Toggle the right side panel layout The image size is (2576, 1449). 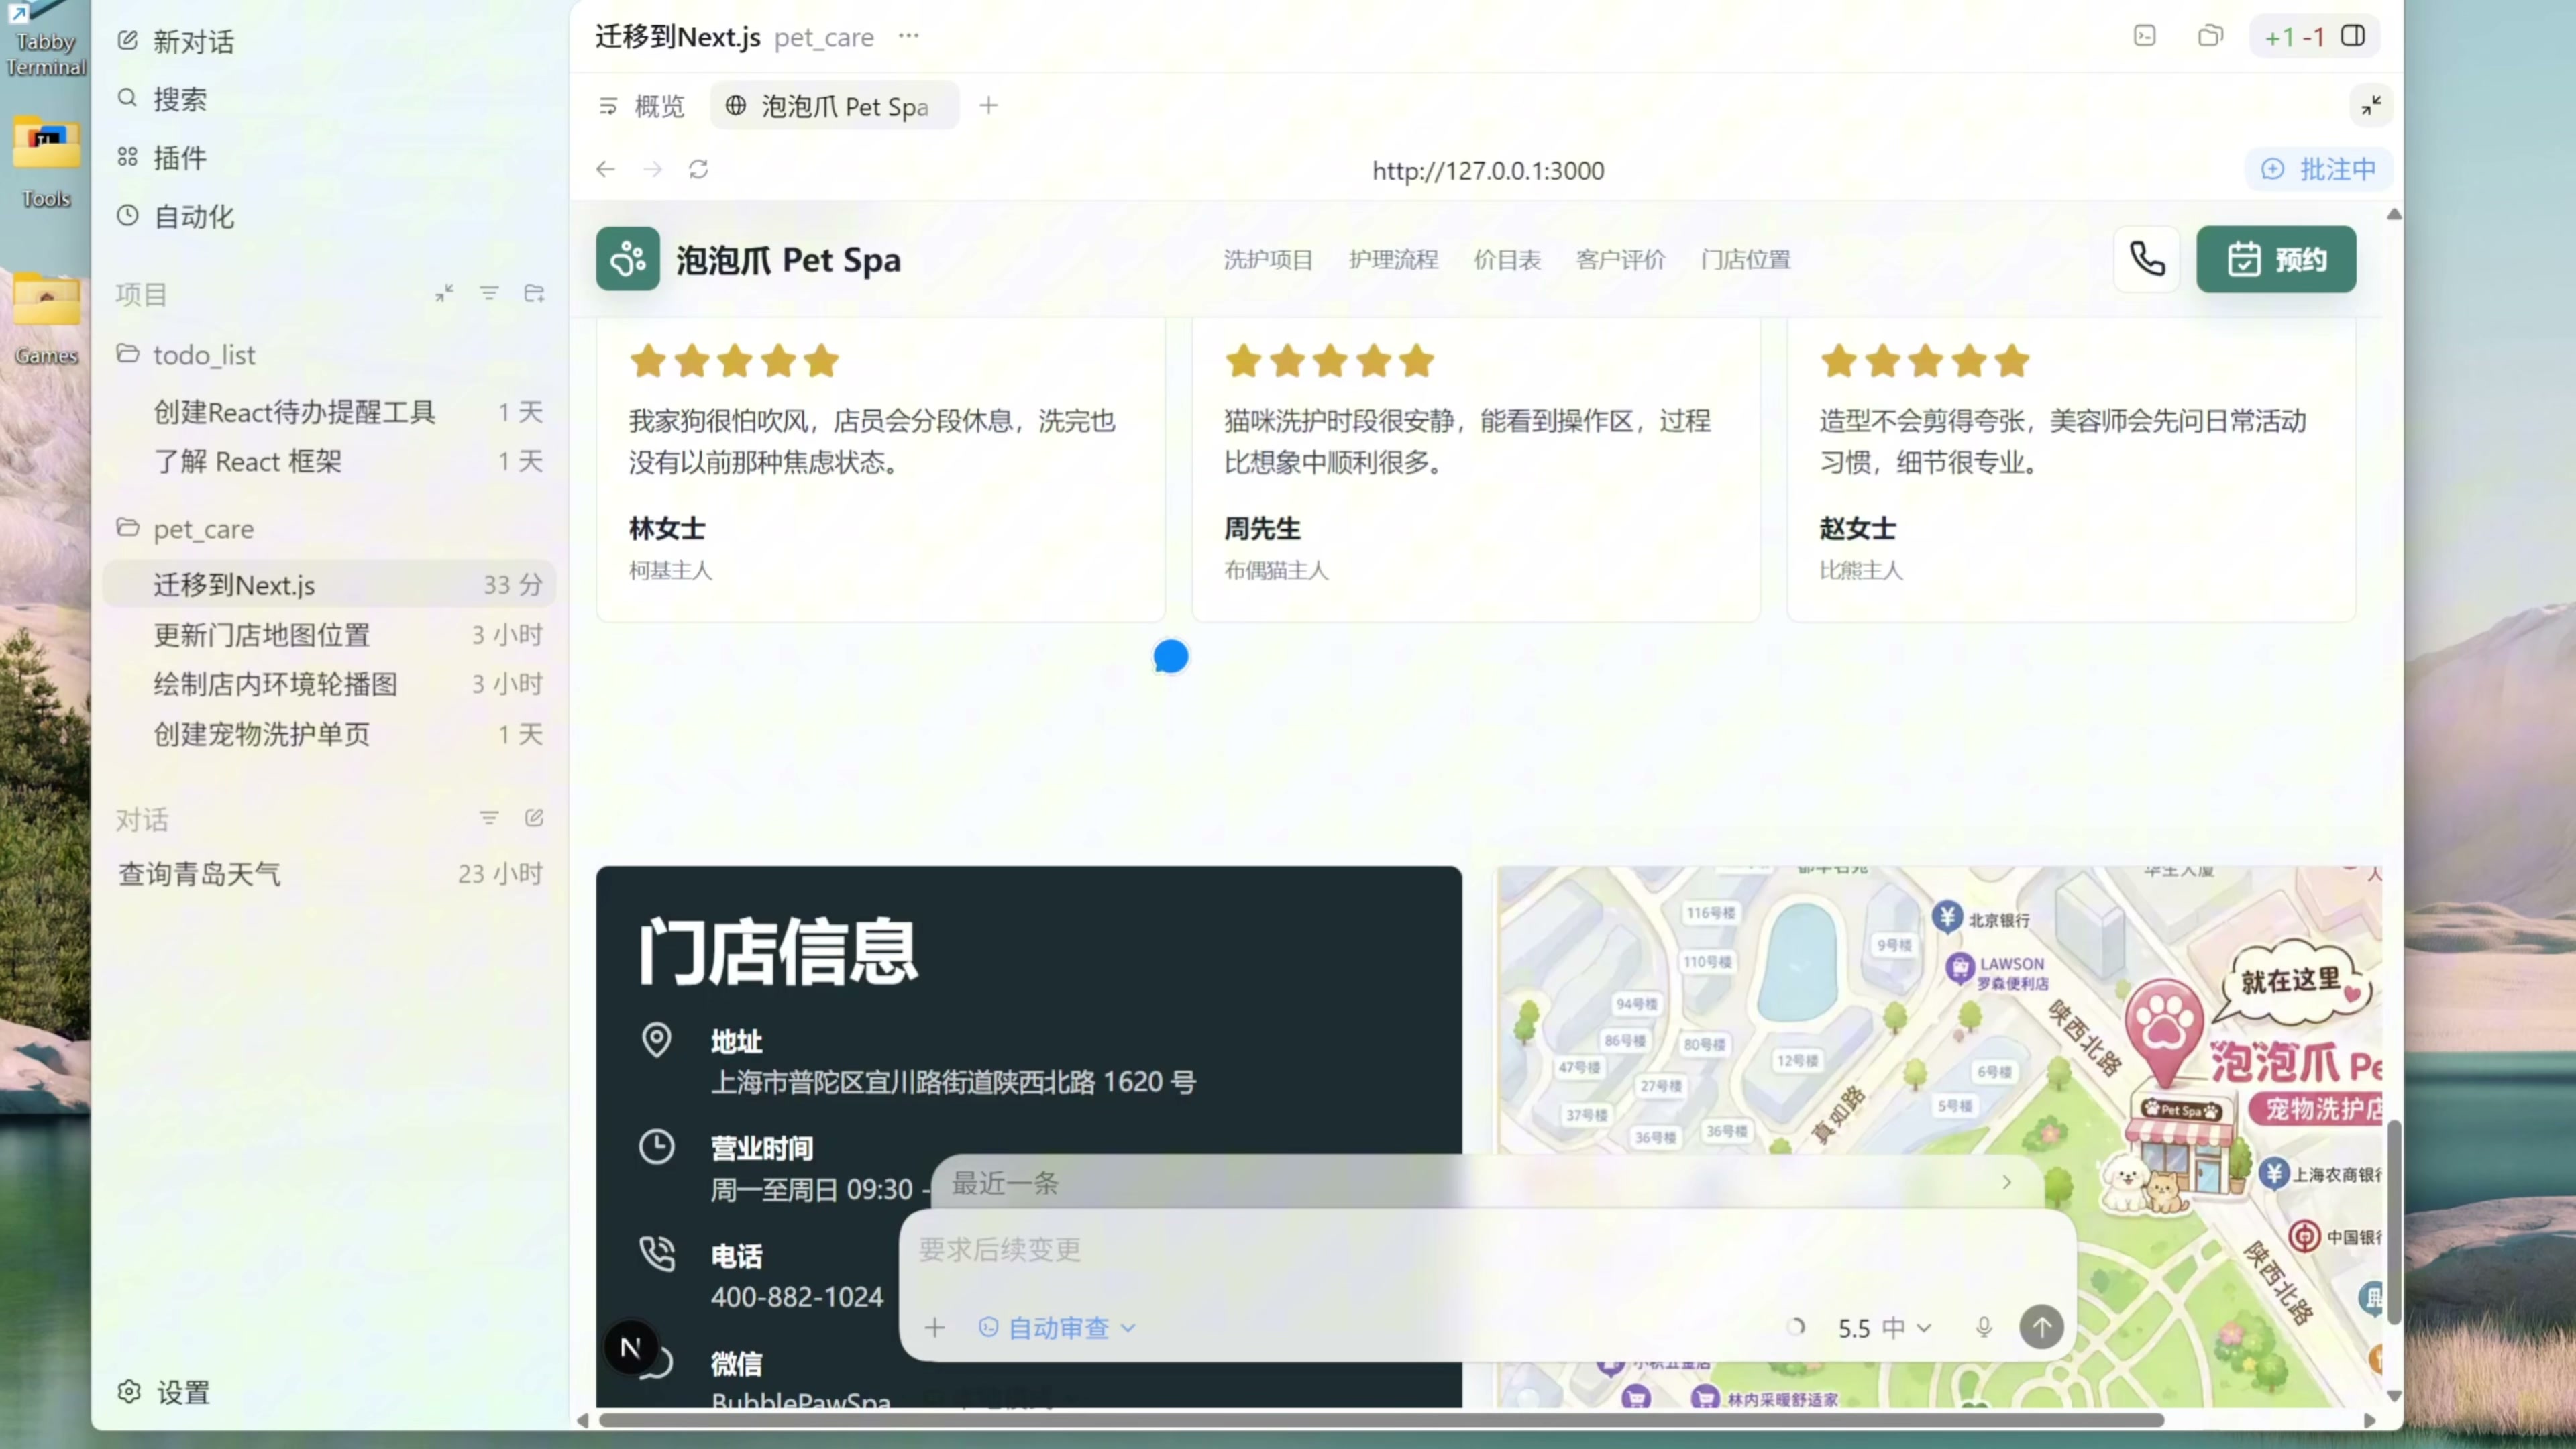tap(2353, 37)
